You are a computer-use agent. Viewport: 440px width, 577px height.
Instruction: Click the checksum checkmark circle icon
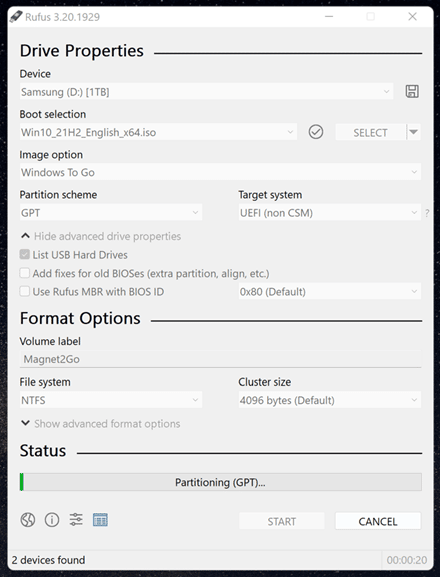pyautogui.click(x=316, y=132)
